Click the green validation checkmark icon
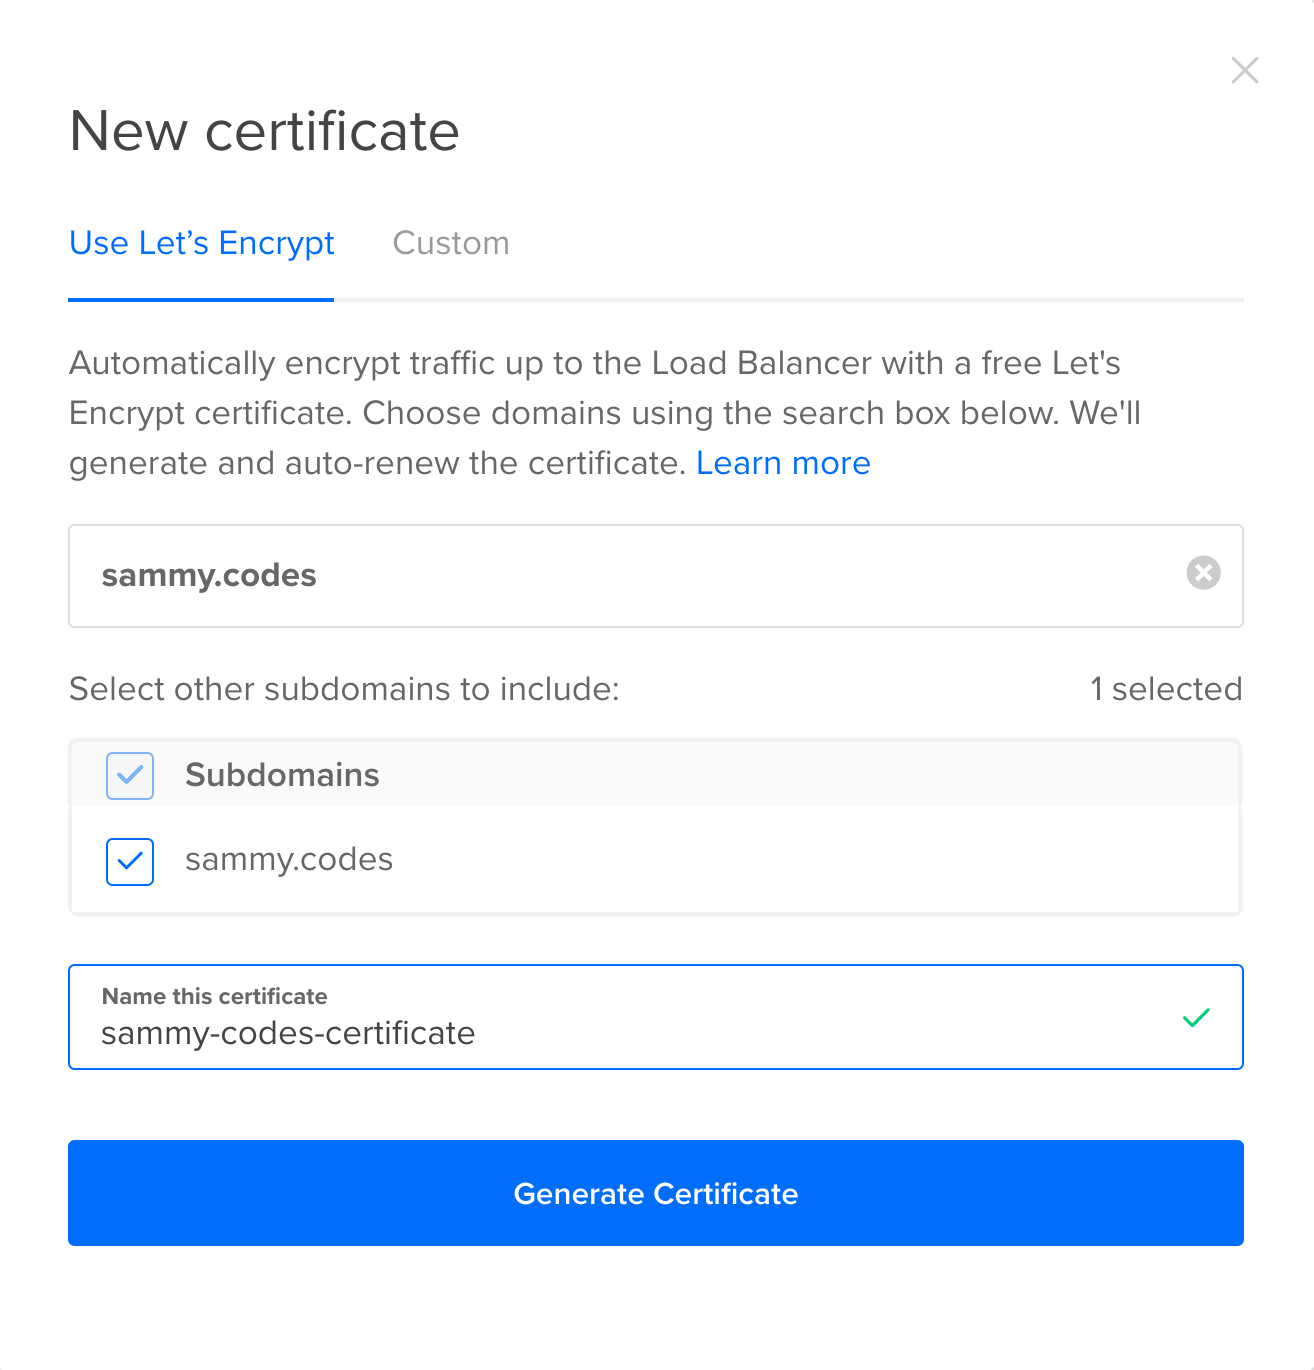Image resolution: width=1314 pixels, height=1370 pixels. [x=1196, y=1018]
